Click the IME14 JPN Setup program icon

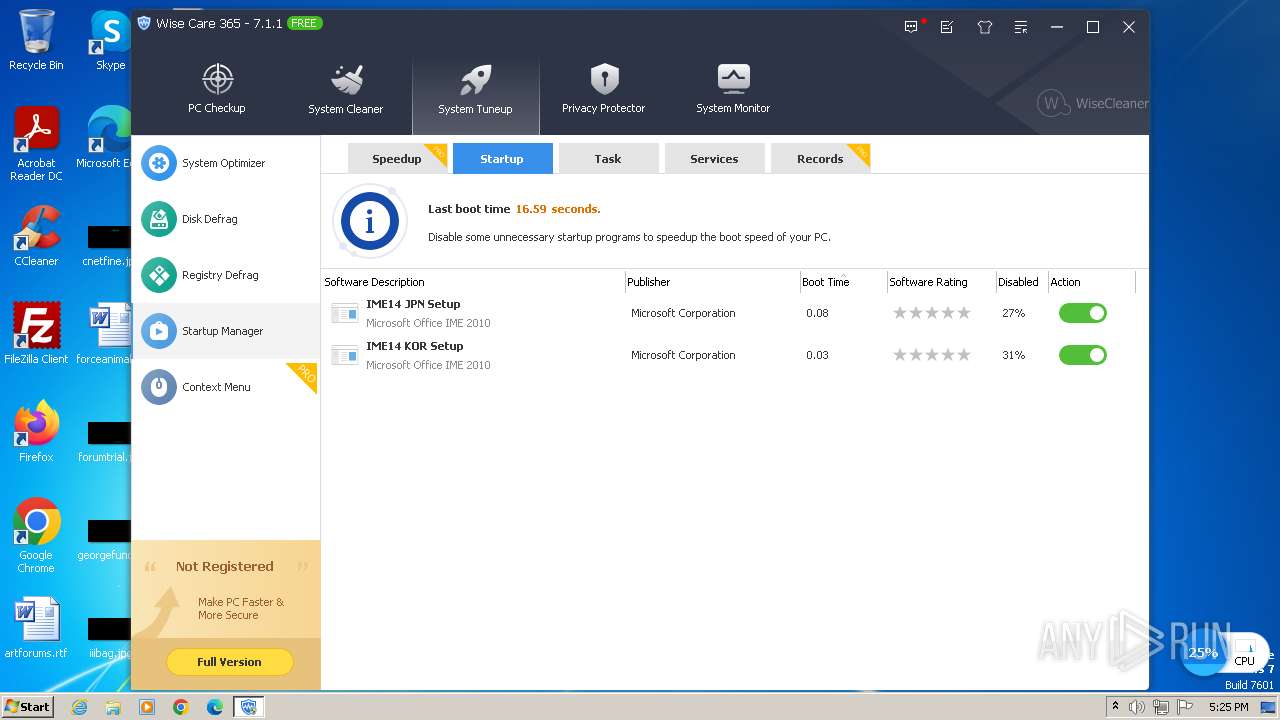(344, 314)
